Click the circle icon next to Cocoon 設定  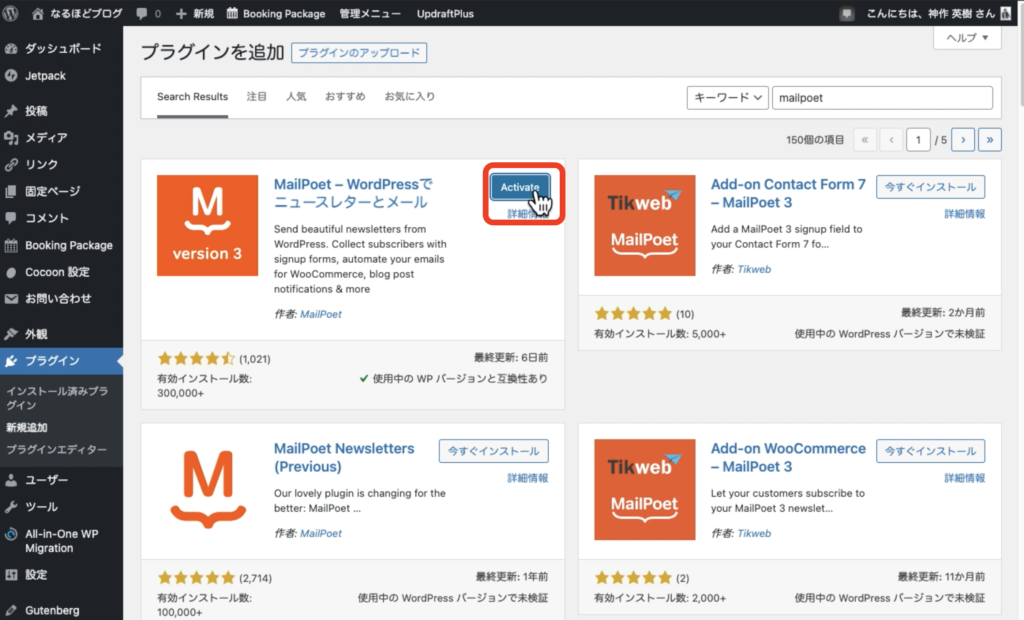[x=11, y=272]
